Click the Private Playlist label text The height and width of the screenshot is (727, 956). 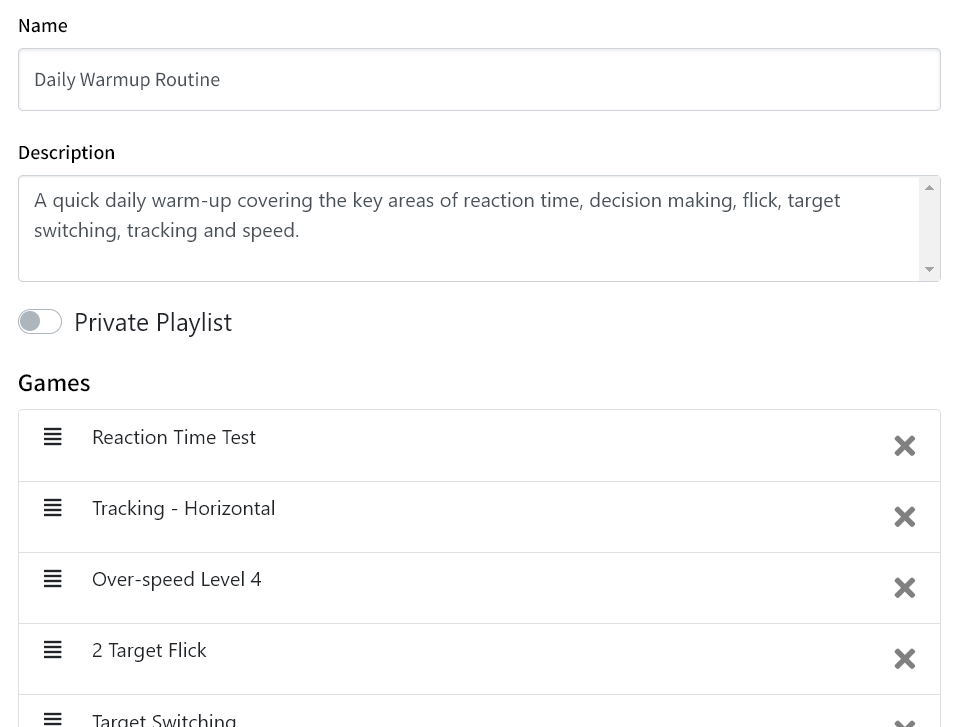153,322
